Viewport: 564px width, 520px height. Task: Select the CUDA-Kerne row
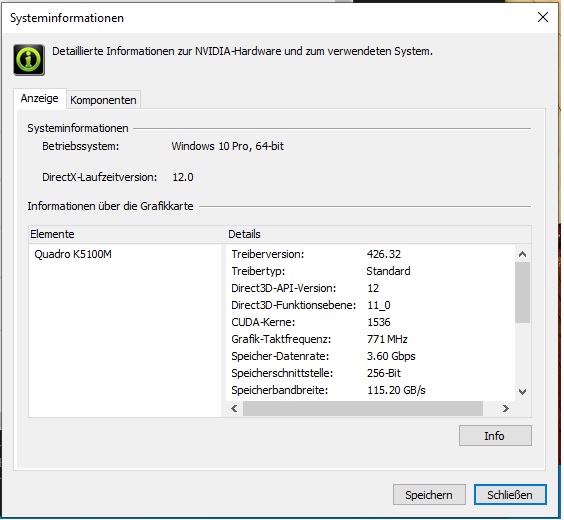tap(370, 322)
